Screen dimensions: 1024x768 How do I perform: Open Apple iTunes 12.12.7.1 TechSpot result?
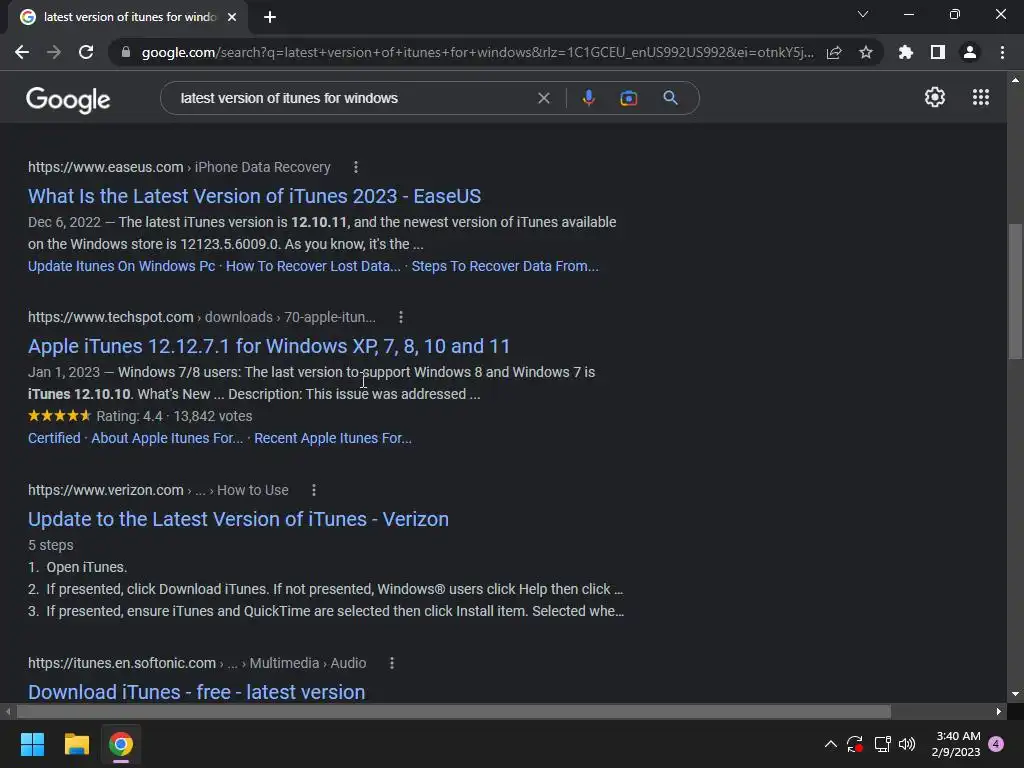pyautogui.click(x=269, y=346)
